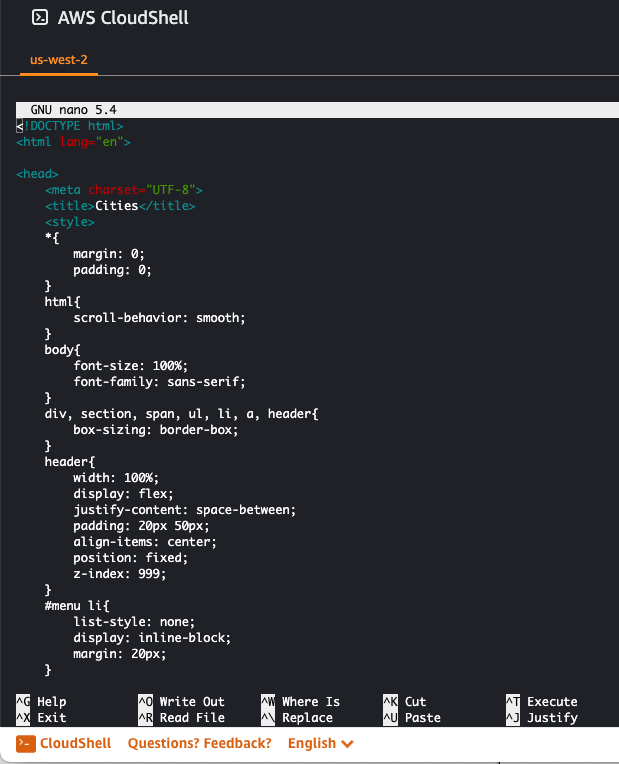Click the <style> tag line

[x=70, y=222]
